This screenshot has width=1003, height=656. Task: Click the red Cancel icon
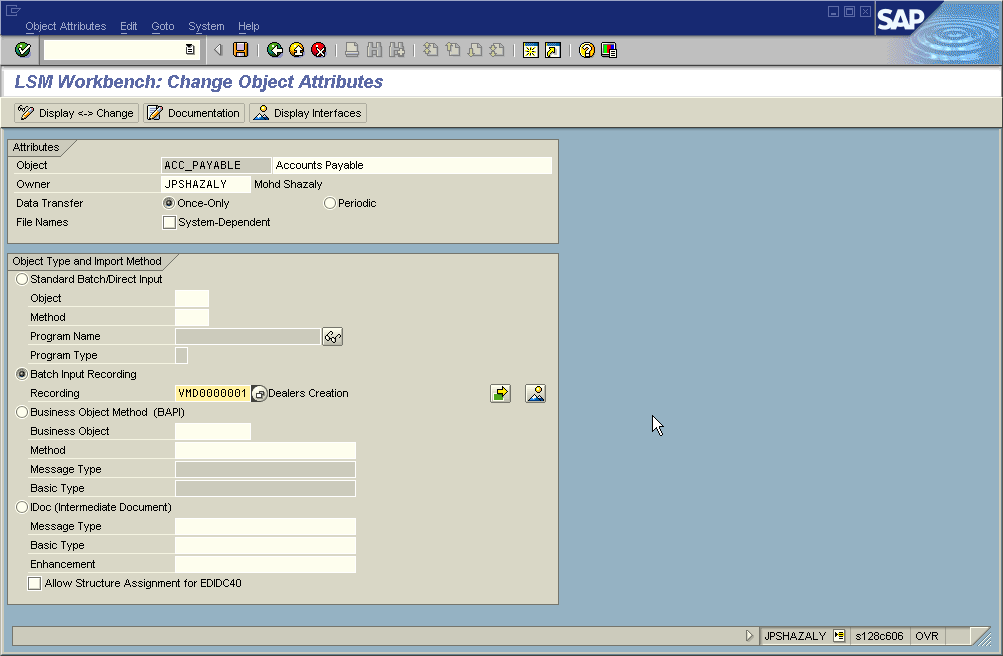coord(318,48)
